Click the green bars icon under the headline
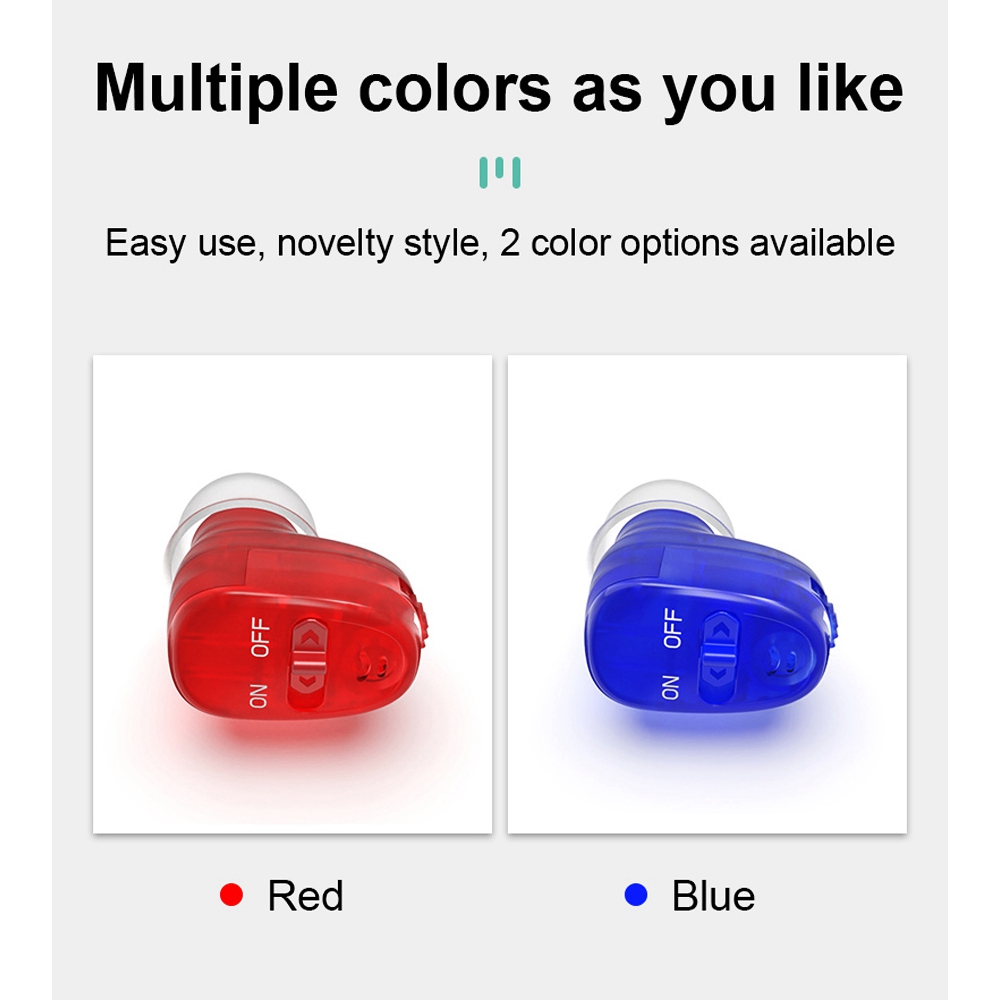 (500, 173)
